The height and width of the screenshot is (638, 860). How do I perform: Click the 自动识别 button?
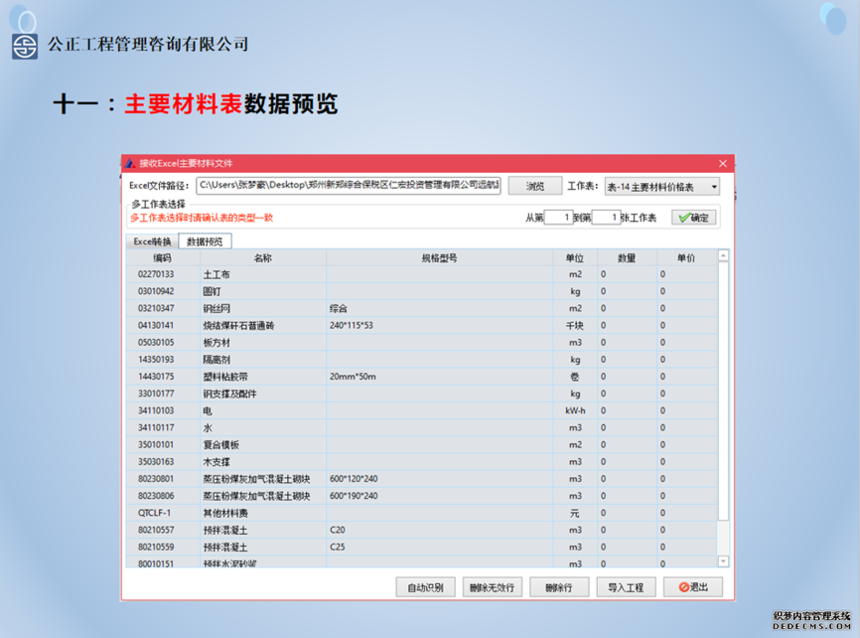tap(426, 587)
